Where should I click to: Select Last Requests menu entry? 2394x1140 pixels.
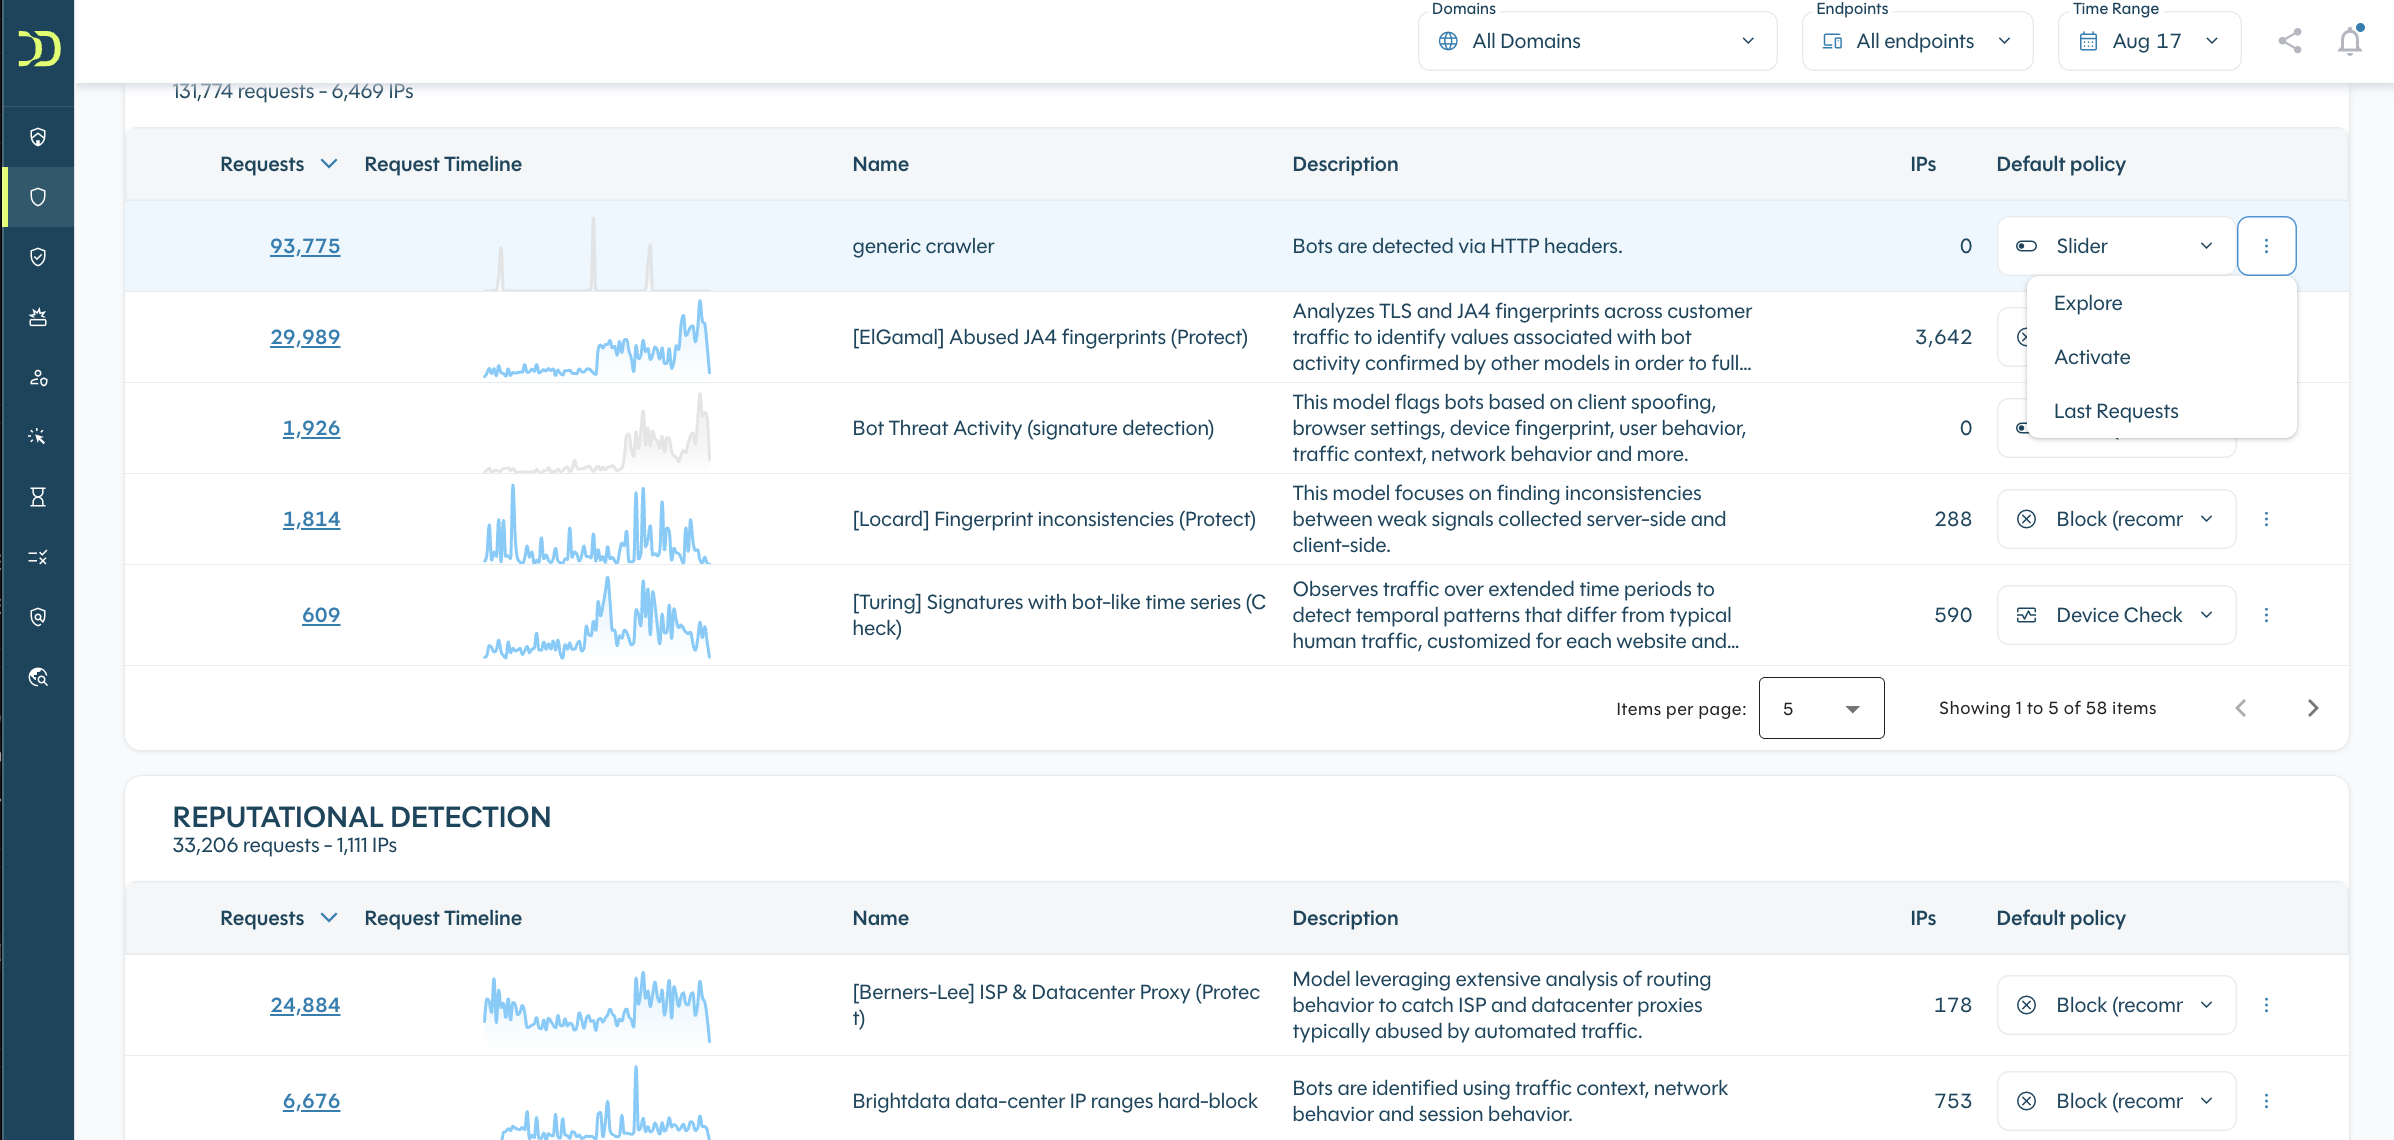[x=2116, y=411]
